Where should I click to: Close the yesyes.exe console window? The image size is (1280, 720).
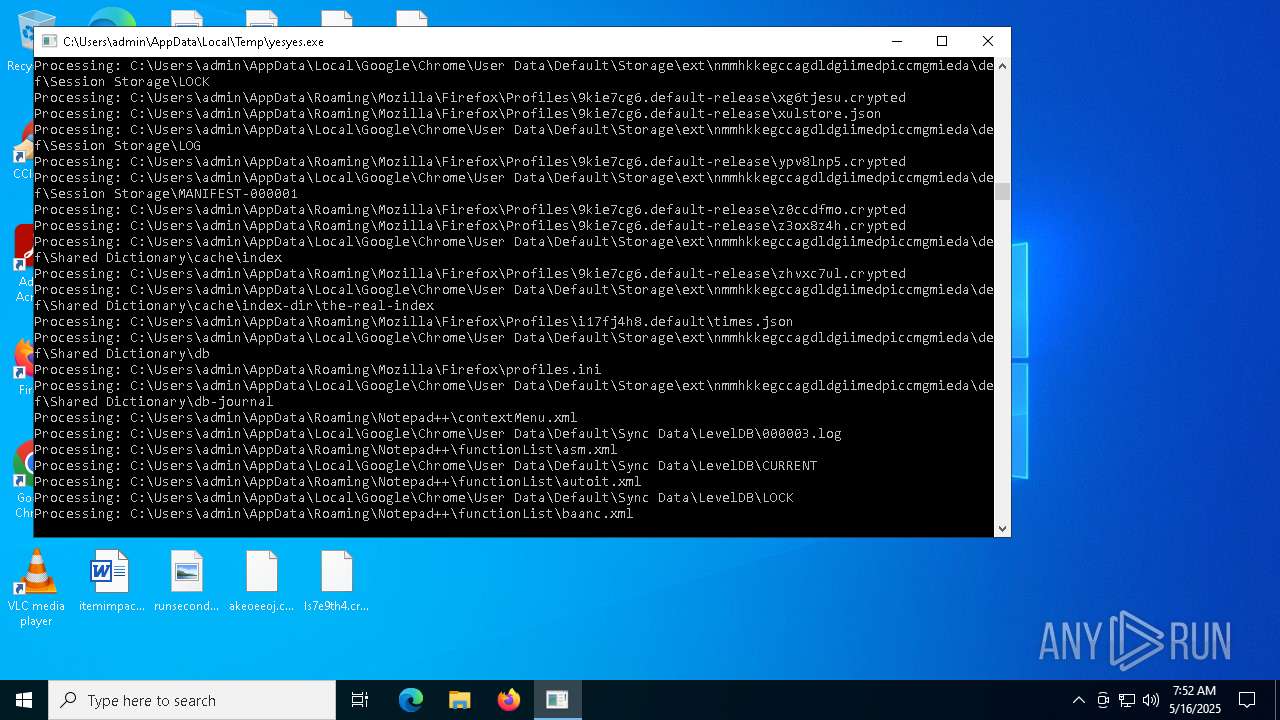click(x=988, y=42)
